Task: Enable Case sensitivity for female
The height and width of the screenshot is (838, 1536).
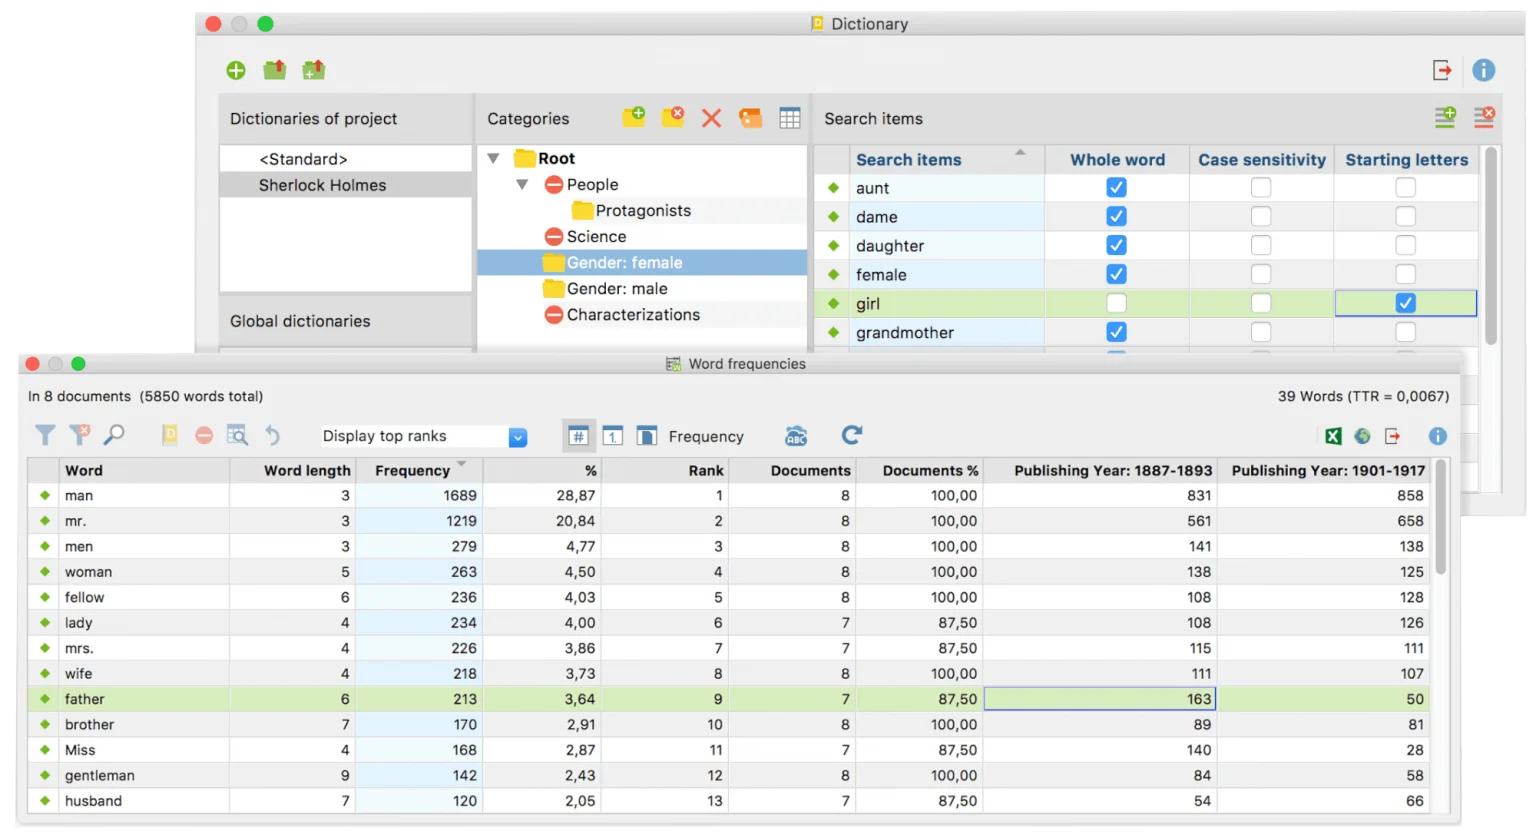Action: [x=1261, y=274]
